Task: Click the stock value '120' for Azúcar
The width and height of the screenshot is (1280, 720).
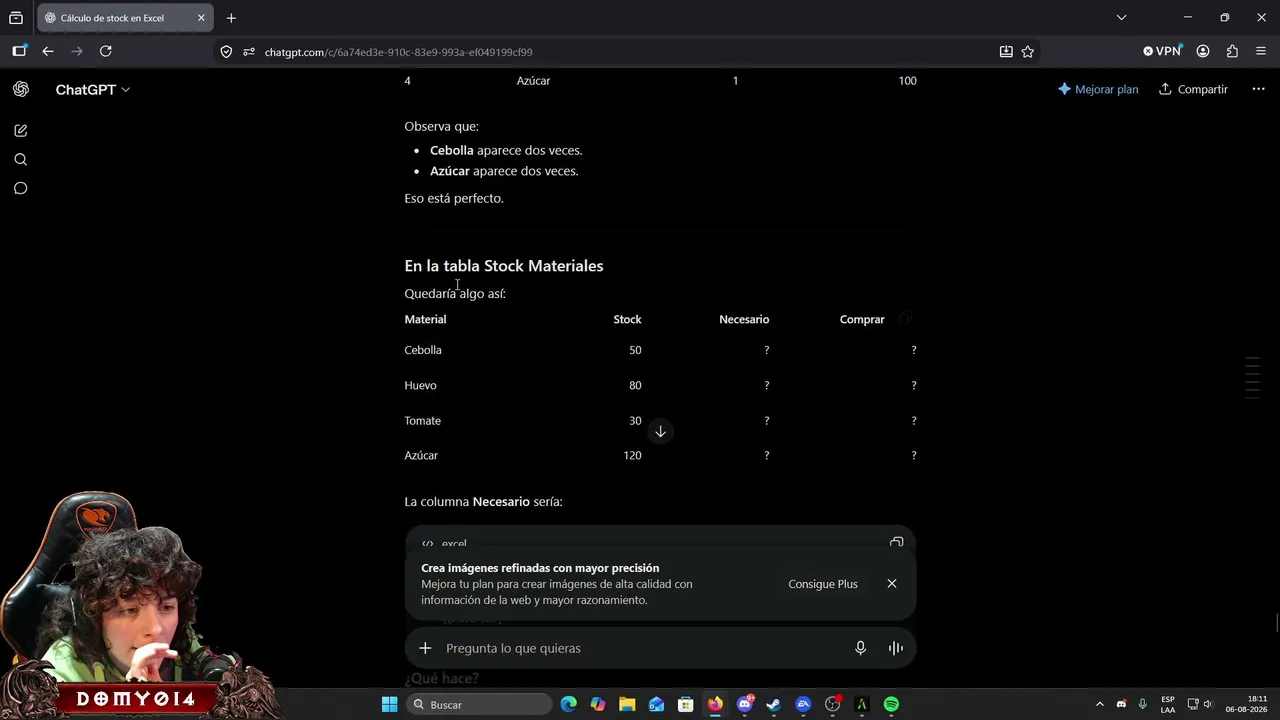Action: 632,455
